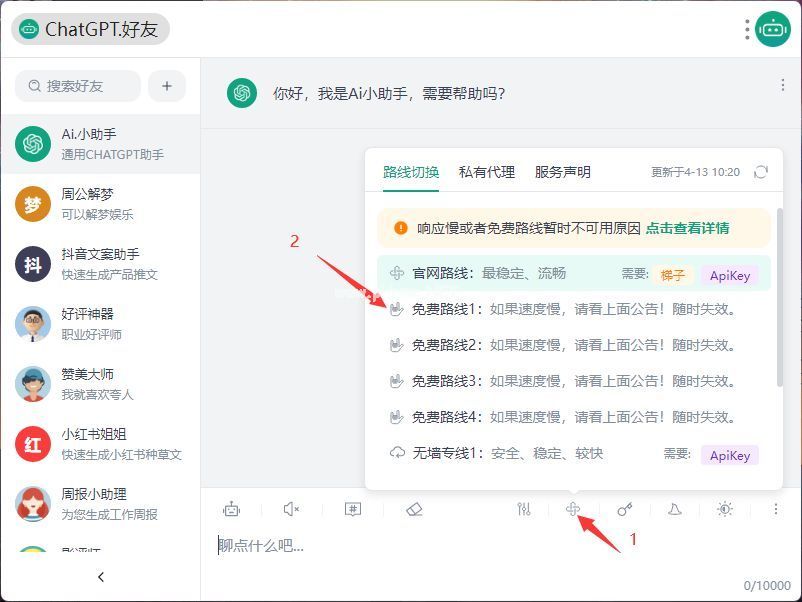Click the hashtag message icon
Screen dimensions: 802x602
353,509
